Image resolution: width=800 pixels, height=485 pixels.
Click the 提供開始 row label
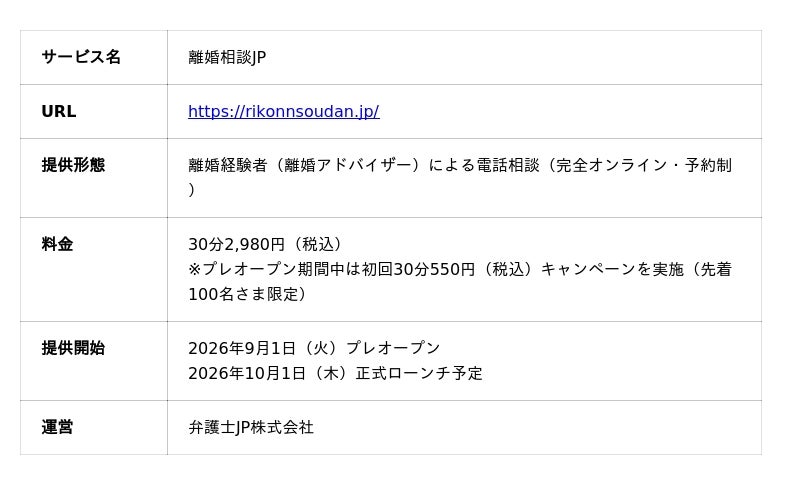coord(73,348)
